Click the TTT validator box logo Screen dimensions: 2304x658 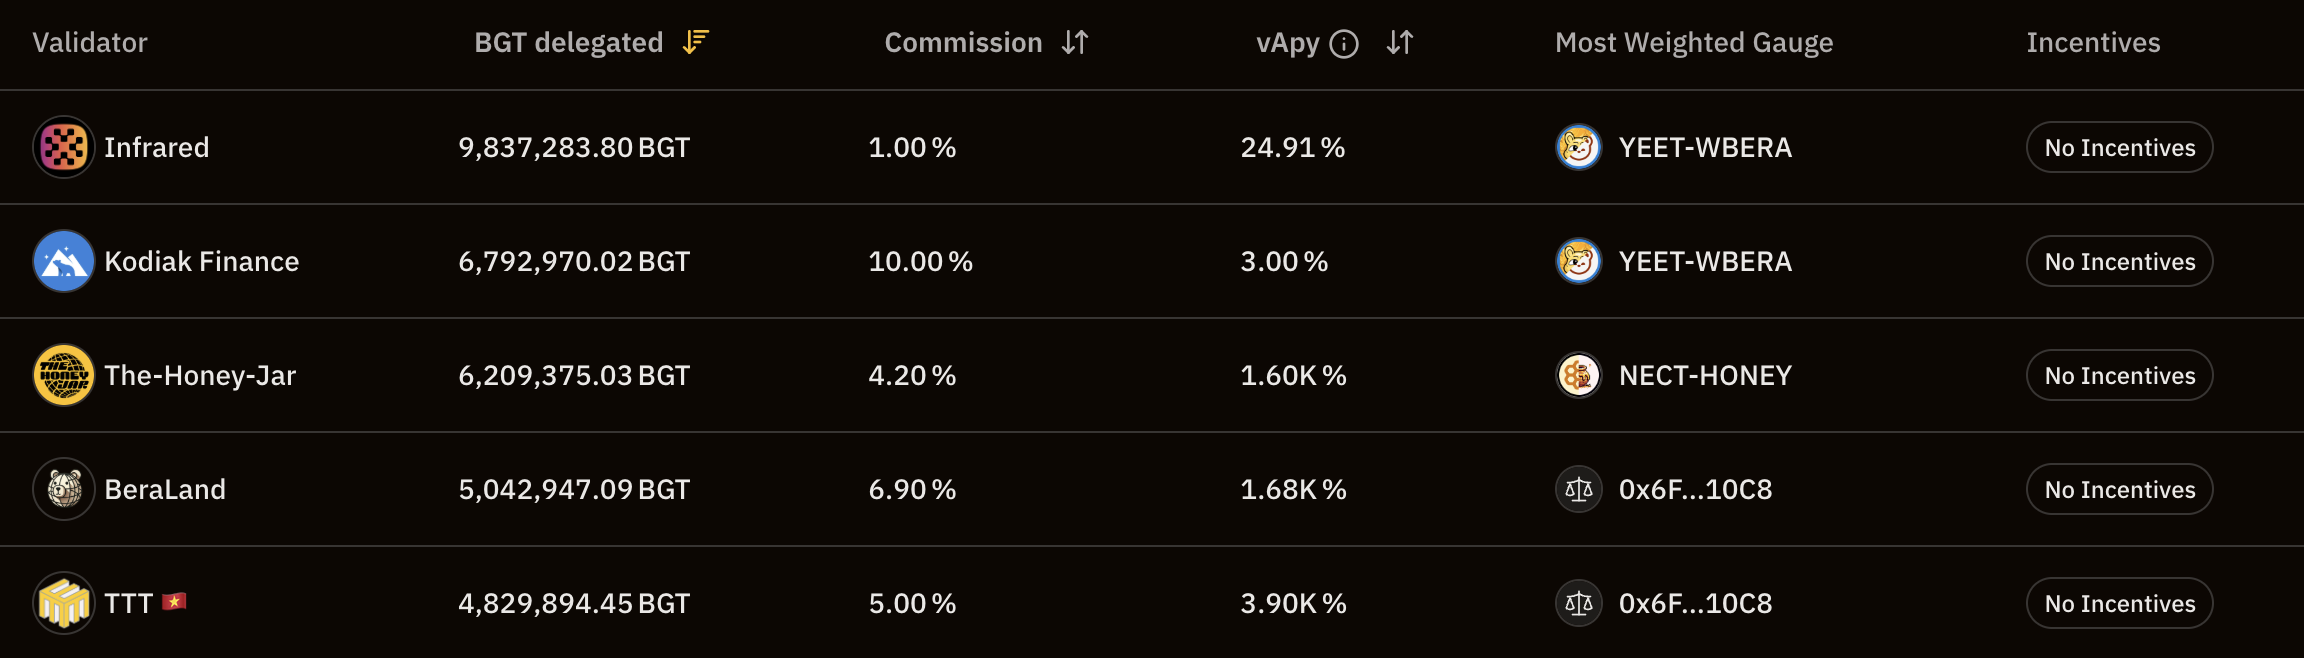(x=64, y=603)
